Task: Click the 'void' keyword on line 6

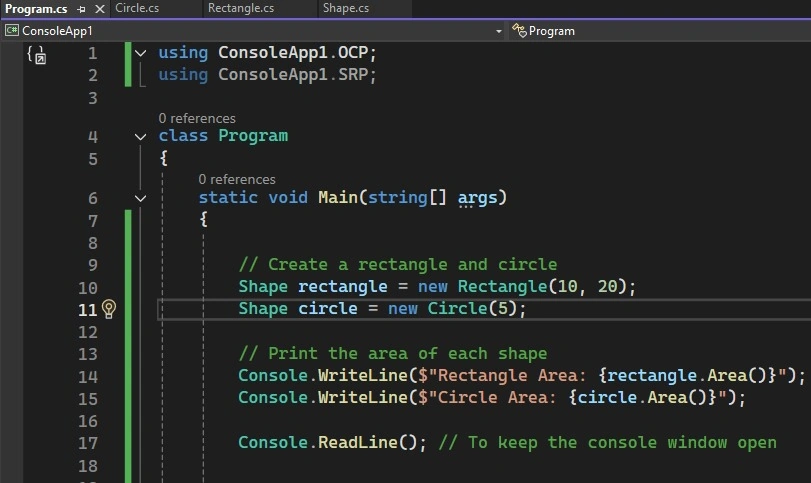Action: pos(288,198)
